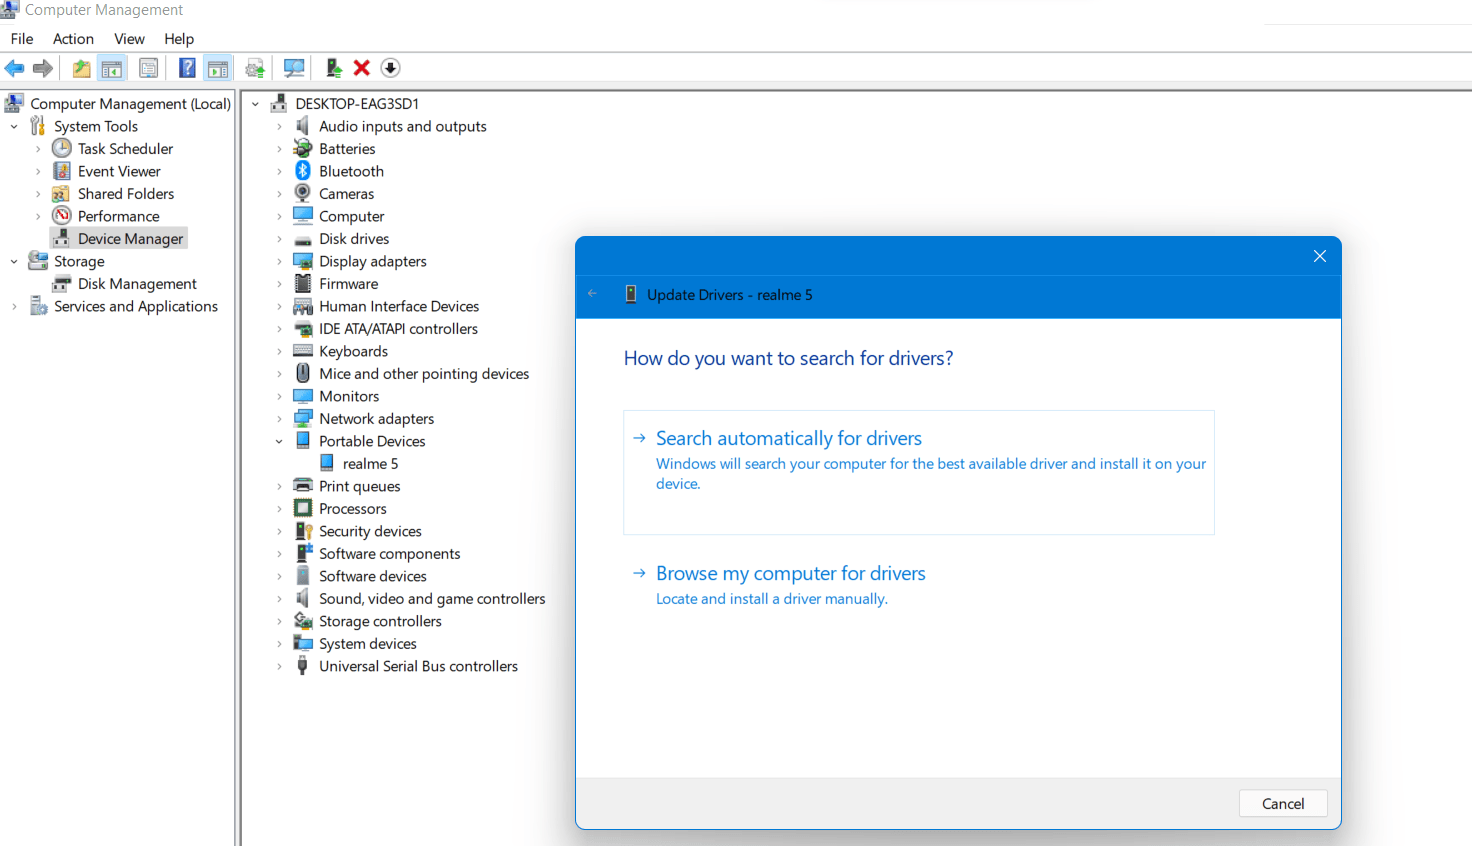This screenshot has height=846, width=1472.
Task: Open the Action menu
Action: [73, 39]
